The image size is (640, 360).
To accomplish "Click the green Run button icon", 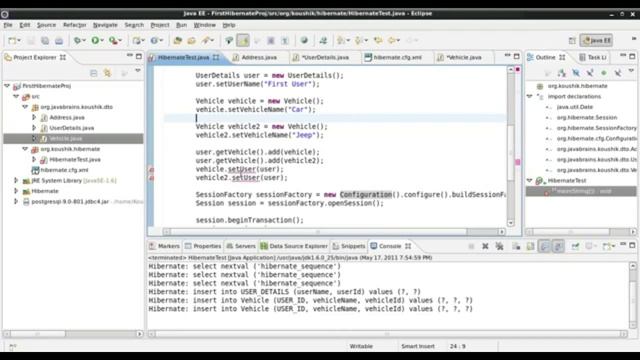I will [95, 40].
